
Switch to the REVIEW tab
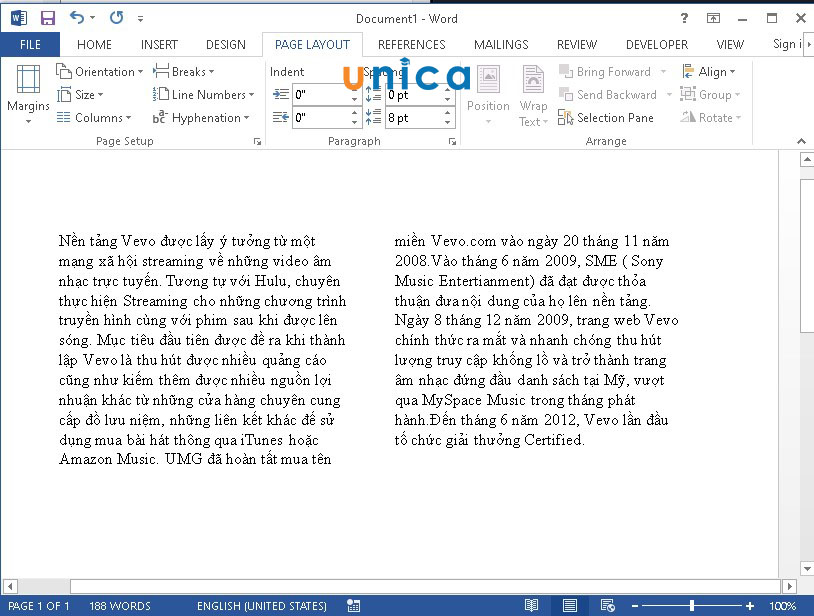pyautogui.click(x=577, y=45)
